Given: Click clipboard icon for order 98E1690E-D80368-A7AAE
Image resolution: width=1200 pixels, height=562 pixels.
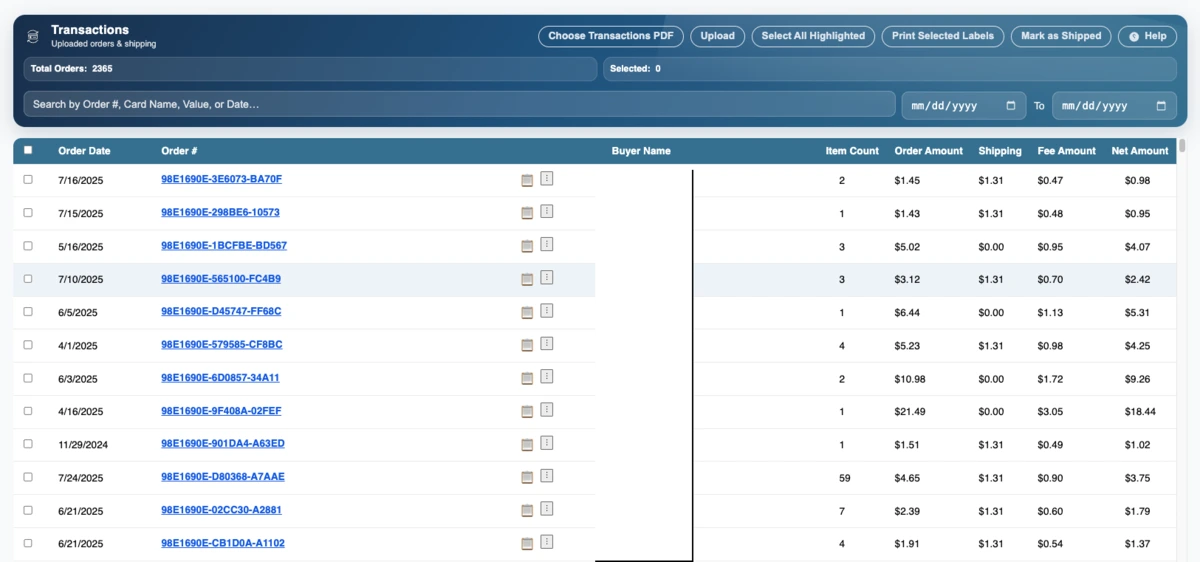Looking at the screenshot, I should tap(527, 477).
